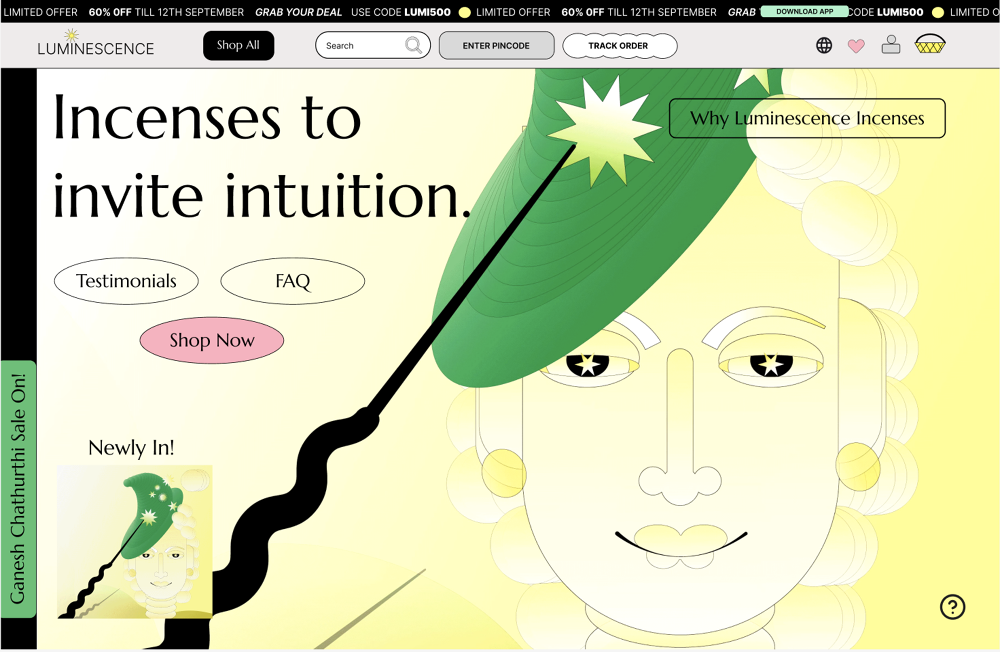
Task: View the shopping basket
Action: [930, 45]
